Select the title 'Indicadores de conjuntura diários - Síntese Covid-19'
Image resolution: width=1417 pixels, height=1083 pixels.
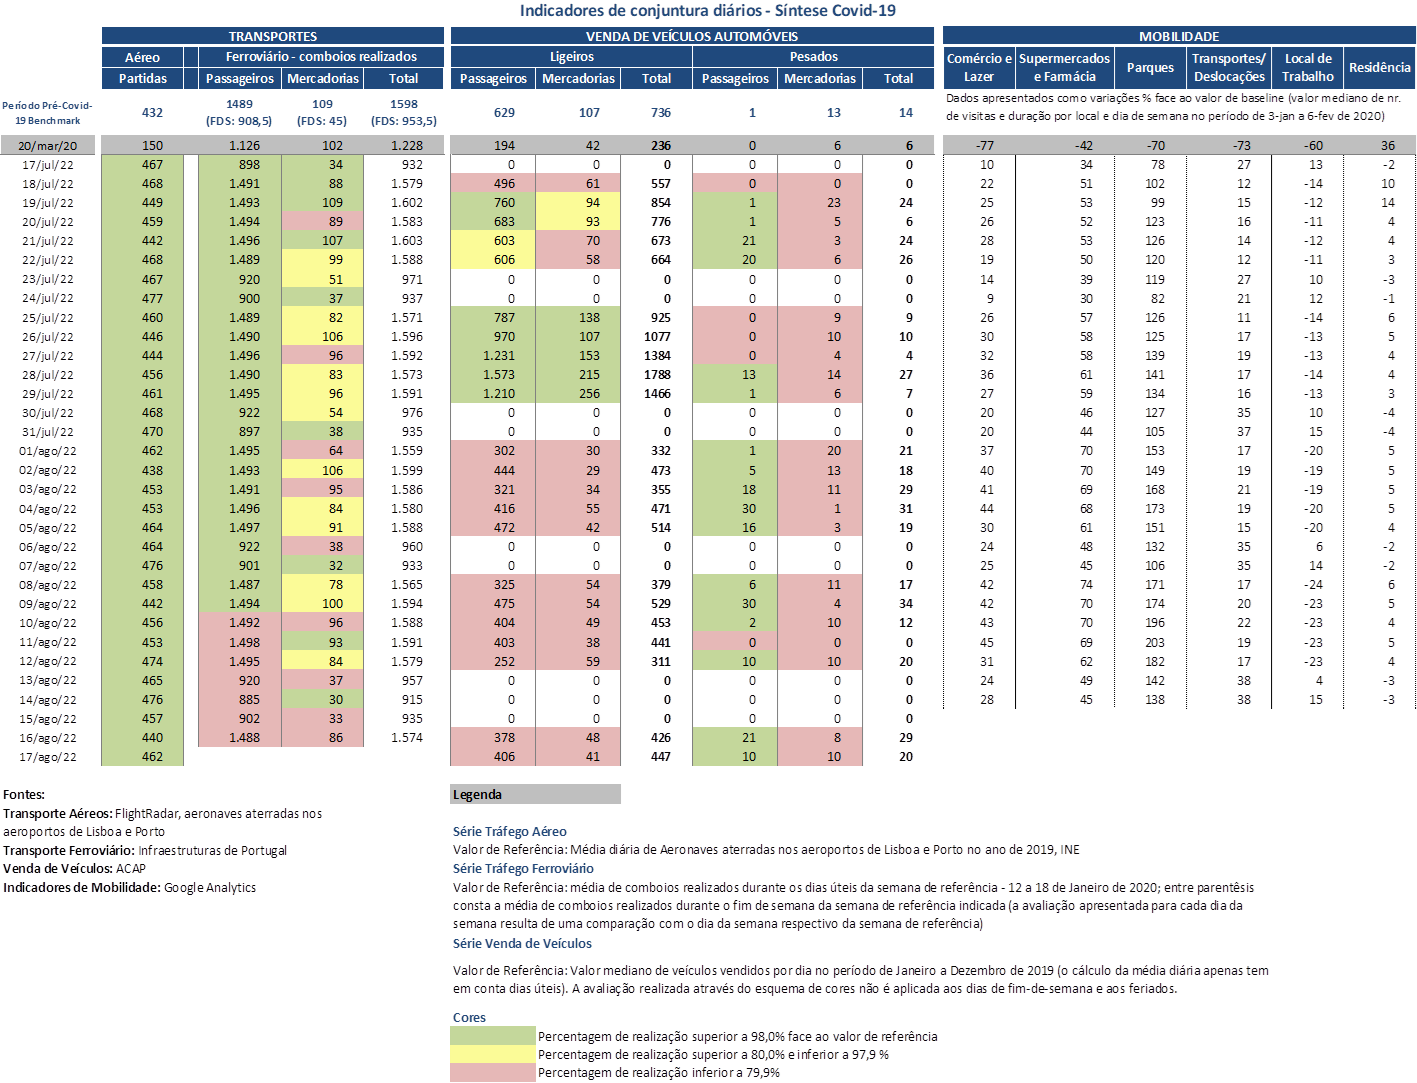[707, 11]
